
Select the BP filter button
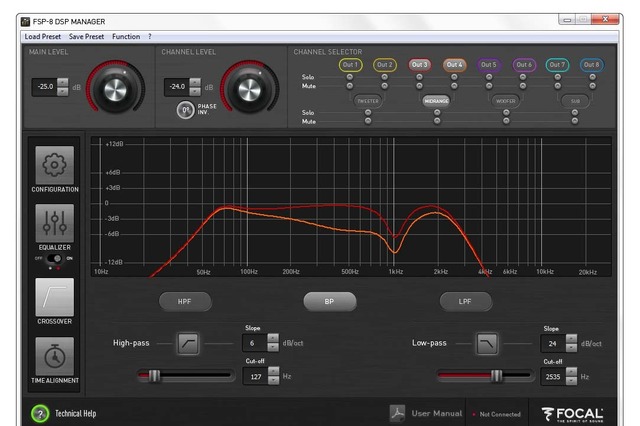(329, 300)
